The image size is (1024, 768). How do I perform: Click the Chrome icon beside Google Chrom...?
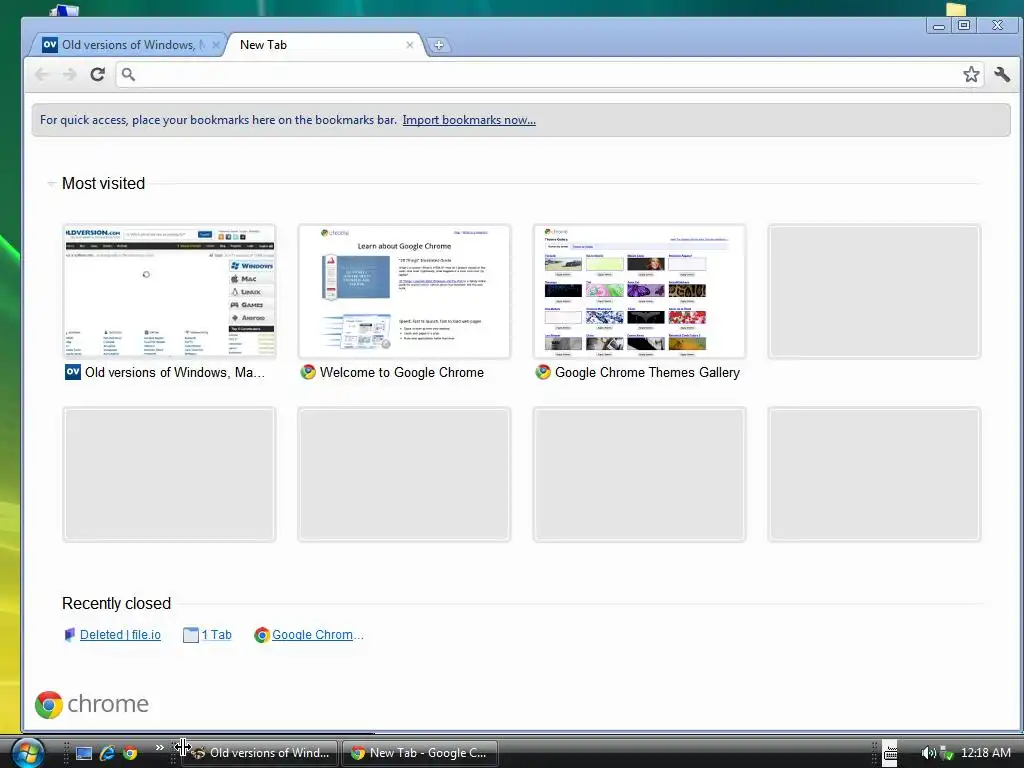262,635
